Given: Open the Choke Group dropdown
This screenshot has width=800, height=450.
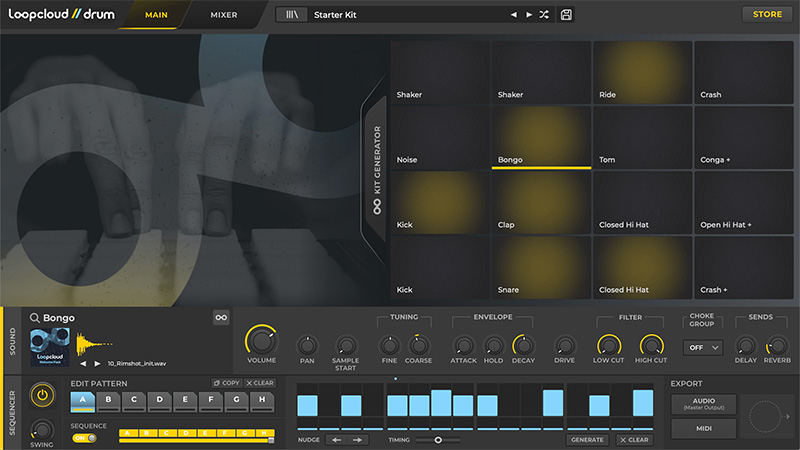Looking at the screenshot, I should click(x=702, y=348).
